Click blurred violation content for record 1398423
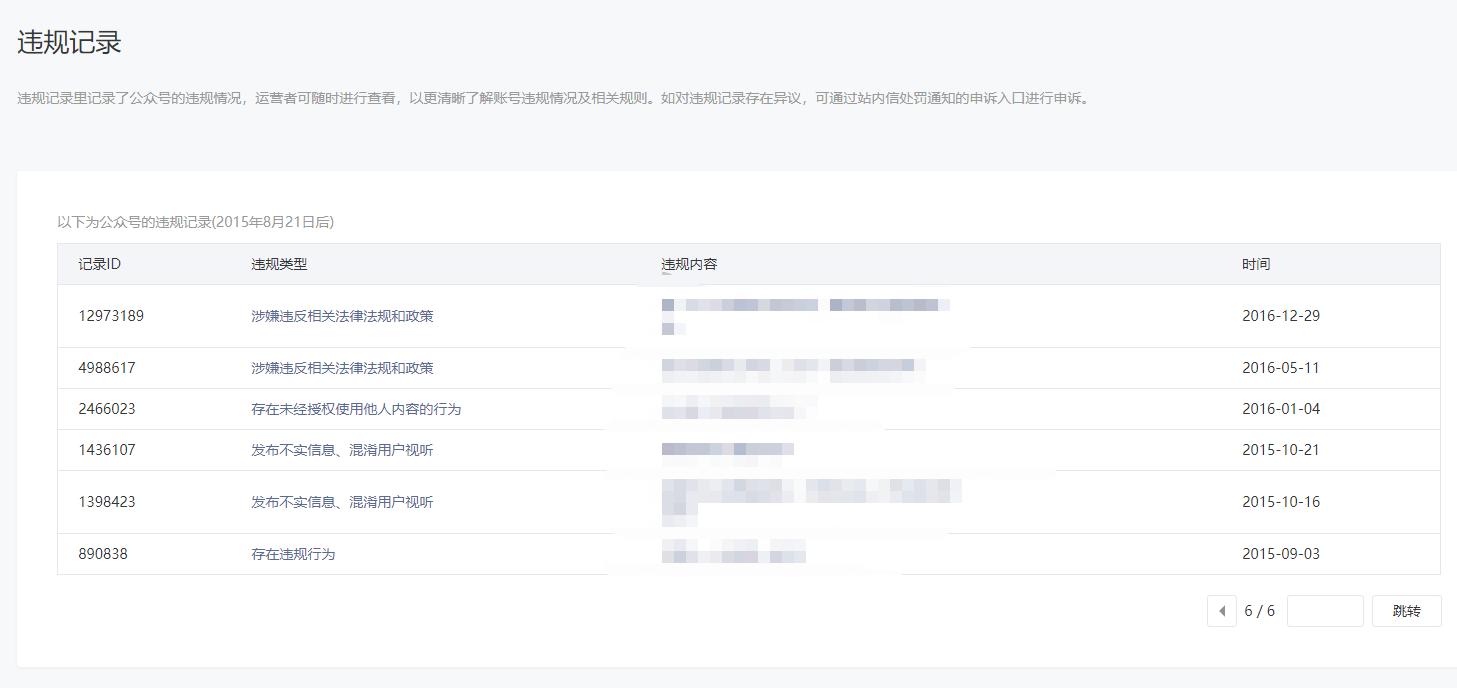 pyautogui.click(x=812, y=502)
